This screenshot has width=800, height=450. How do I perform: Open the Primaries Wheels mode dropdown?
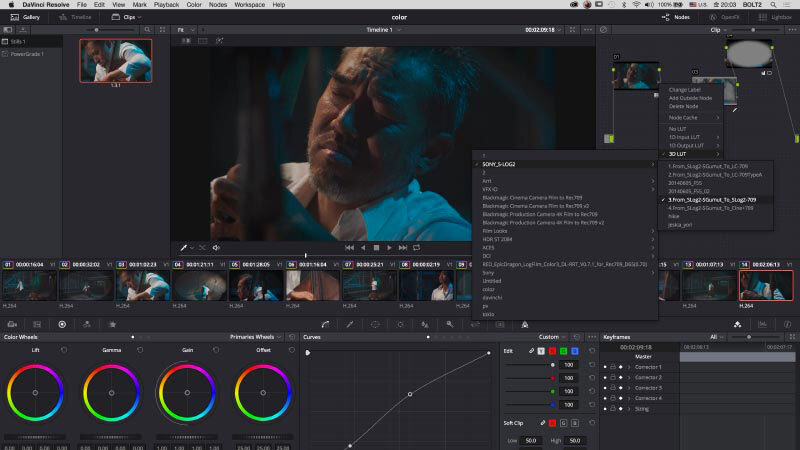click(256, 337)
